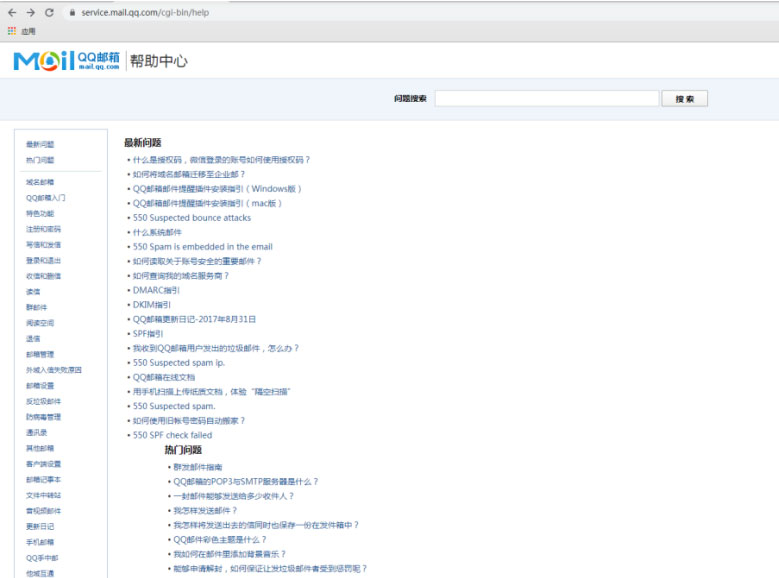Click the browser back arrow
This screenshot has height=578, width=779.
pos(11,12)
